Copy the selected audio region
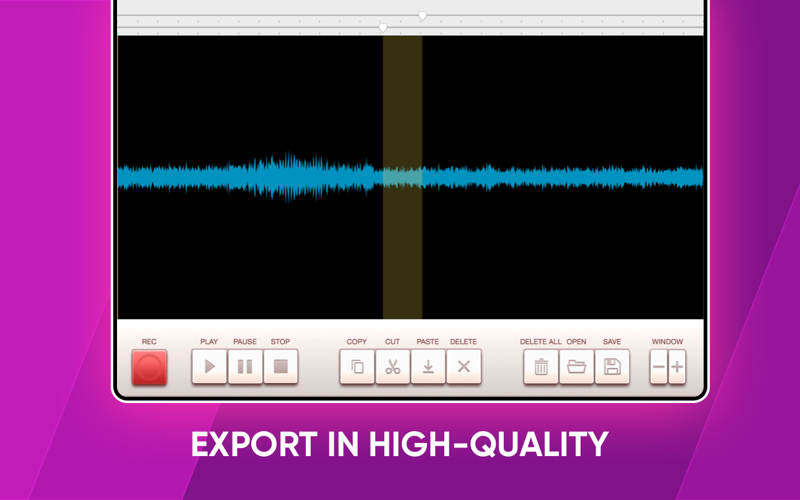 click(357, 366)
